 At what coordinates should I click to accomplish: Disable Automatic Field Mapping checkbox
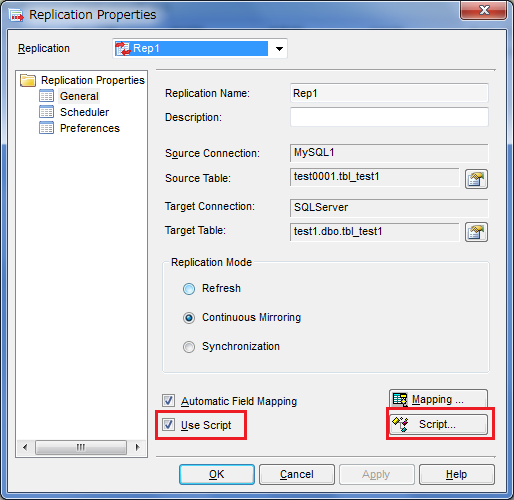pyautogui.click(x=168, y=400)
